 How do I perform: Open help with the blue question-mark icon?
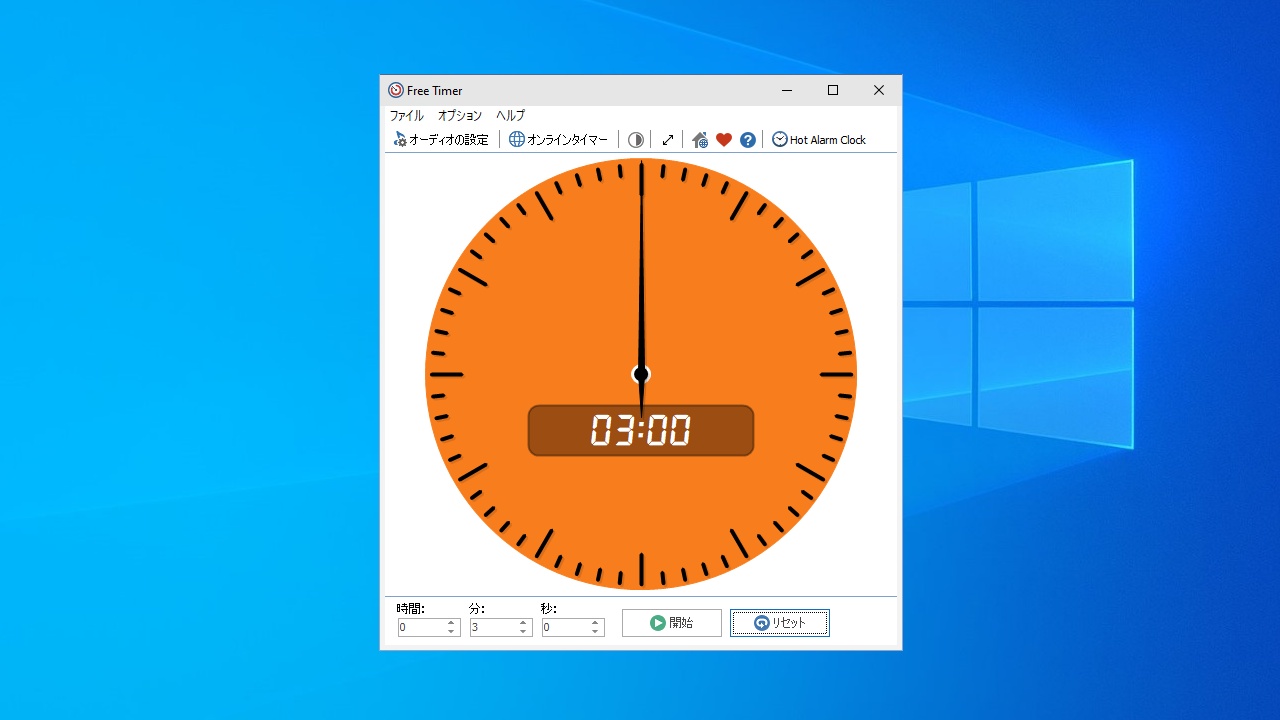748,140
